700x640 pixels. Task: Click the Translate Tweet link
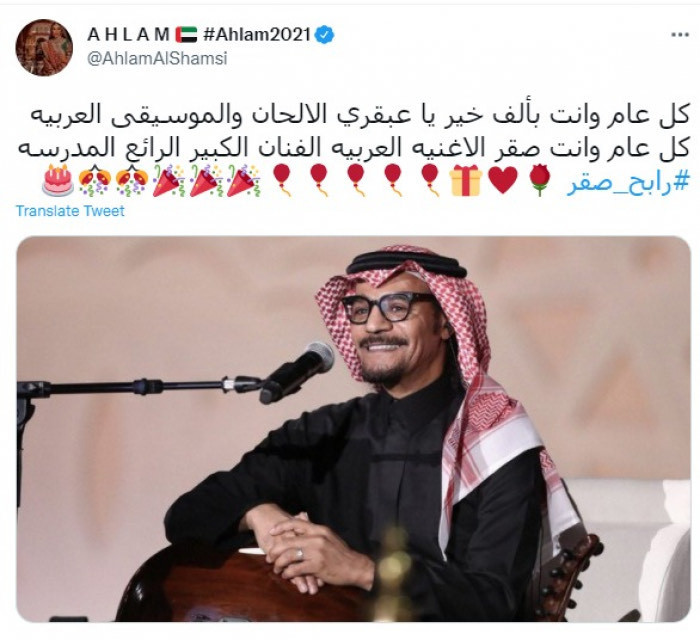[70, 211]
